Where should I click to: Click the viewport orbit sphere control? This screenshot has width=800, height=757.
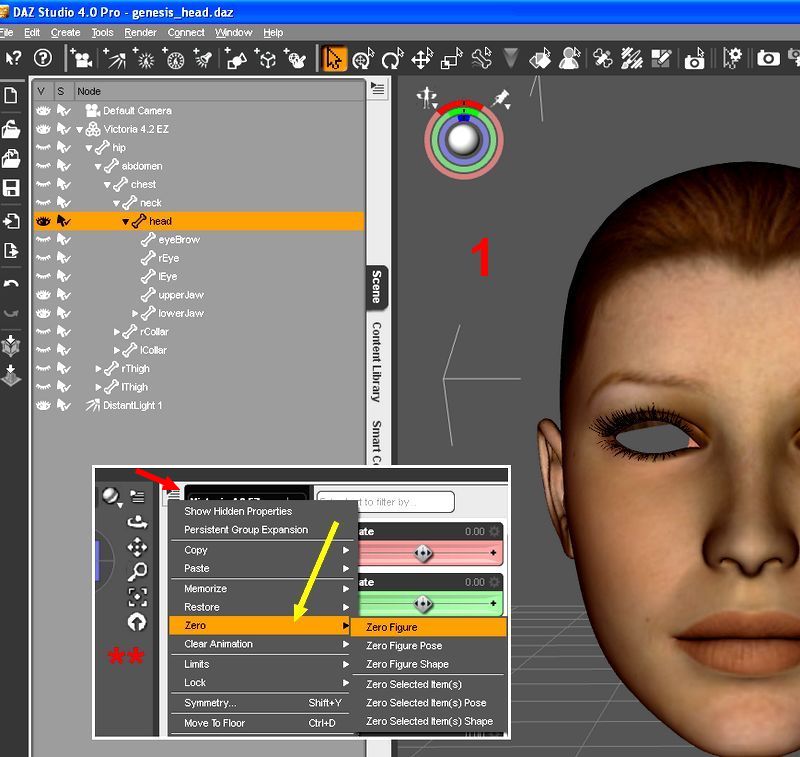[463, 138]
